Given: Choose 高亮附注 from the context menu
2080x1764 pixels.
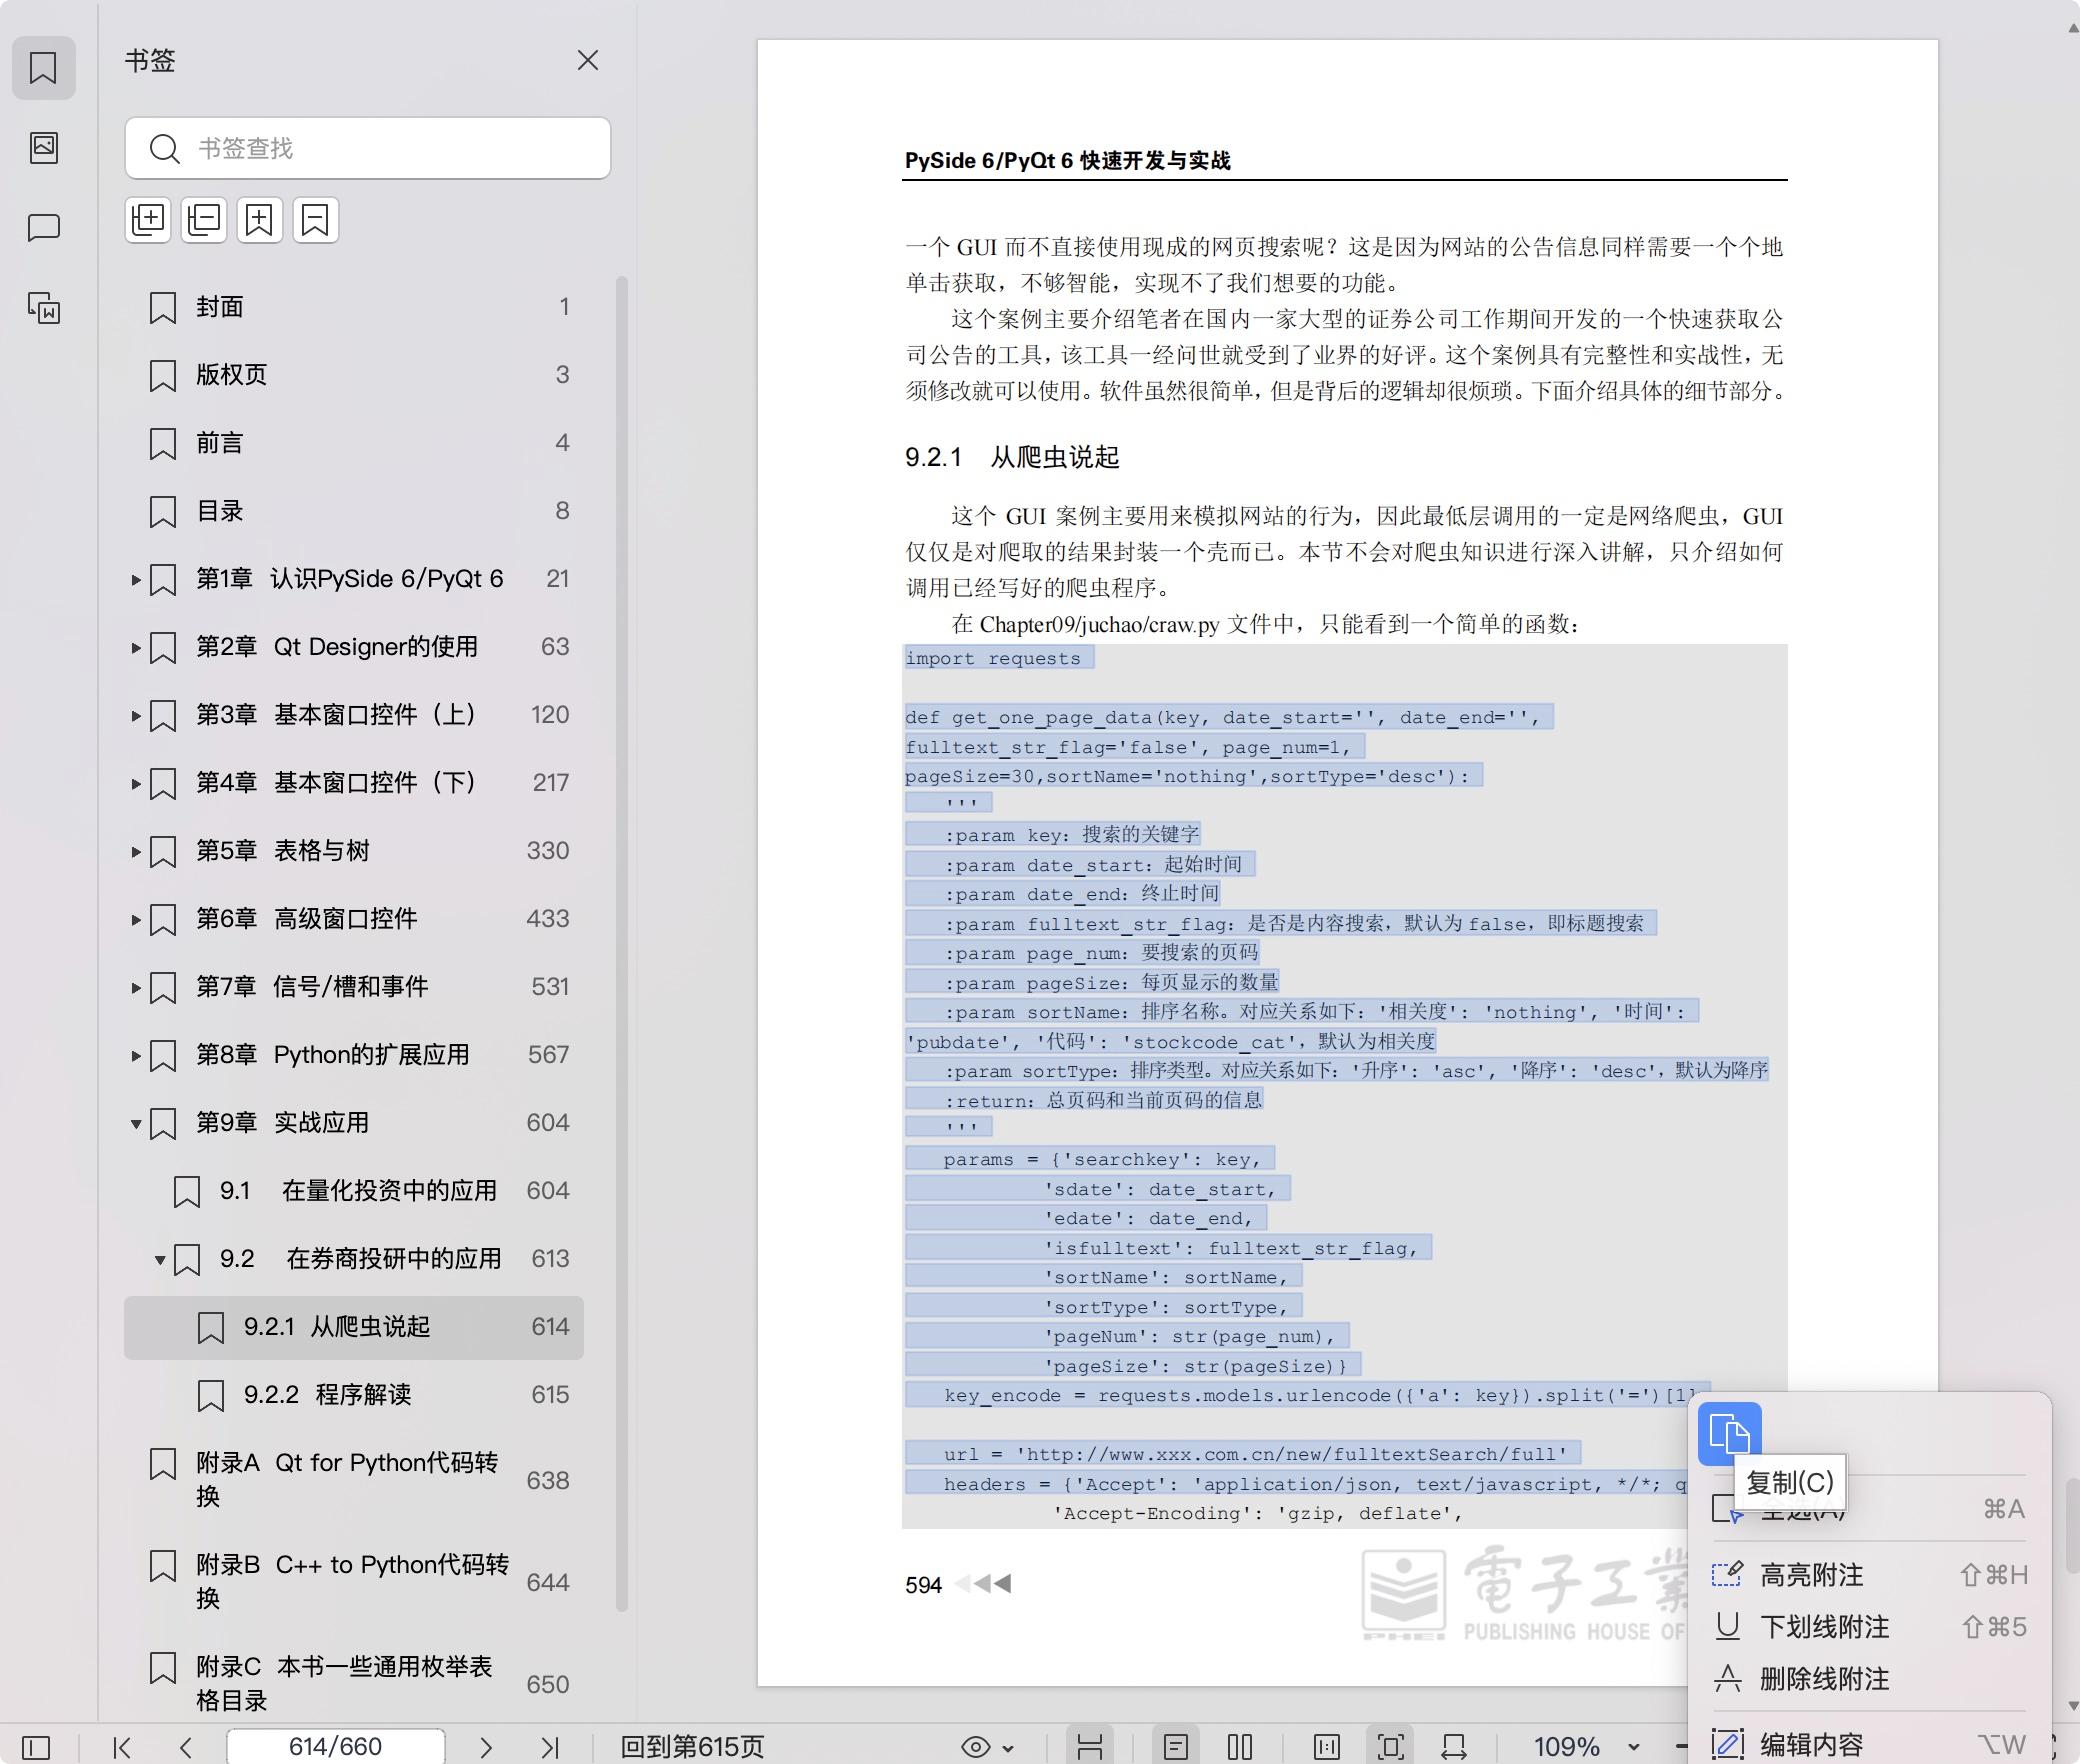Looking at the screenshot, I should click(1812, 1573).
